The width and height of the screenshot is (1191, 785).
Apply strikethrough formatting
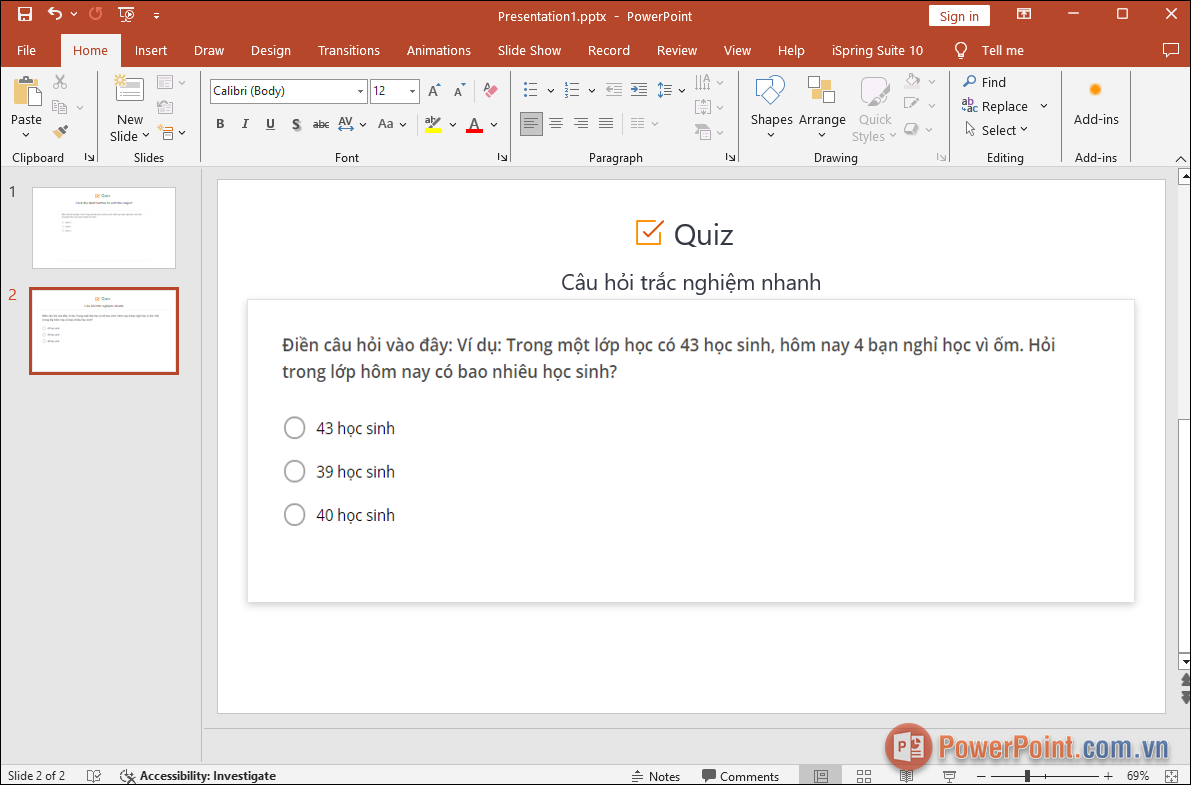321,124
